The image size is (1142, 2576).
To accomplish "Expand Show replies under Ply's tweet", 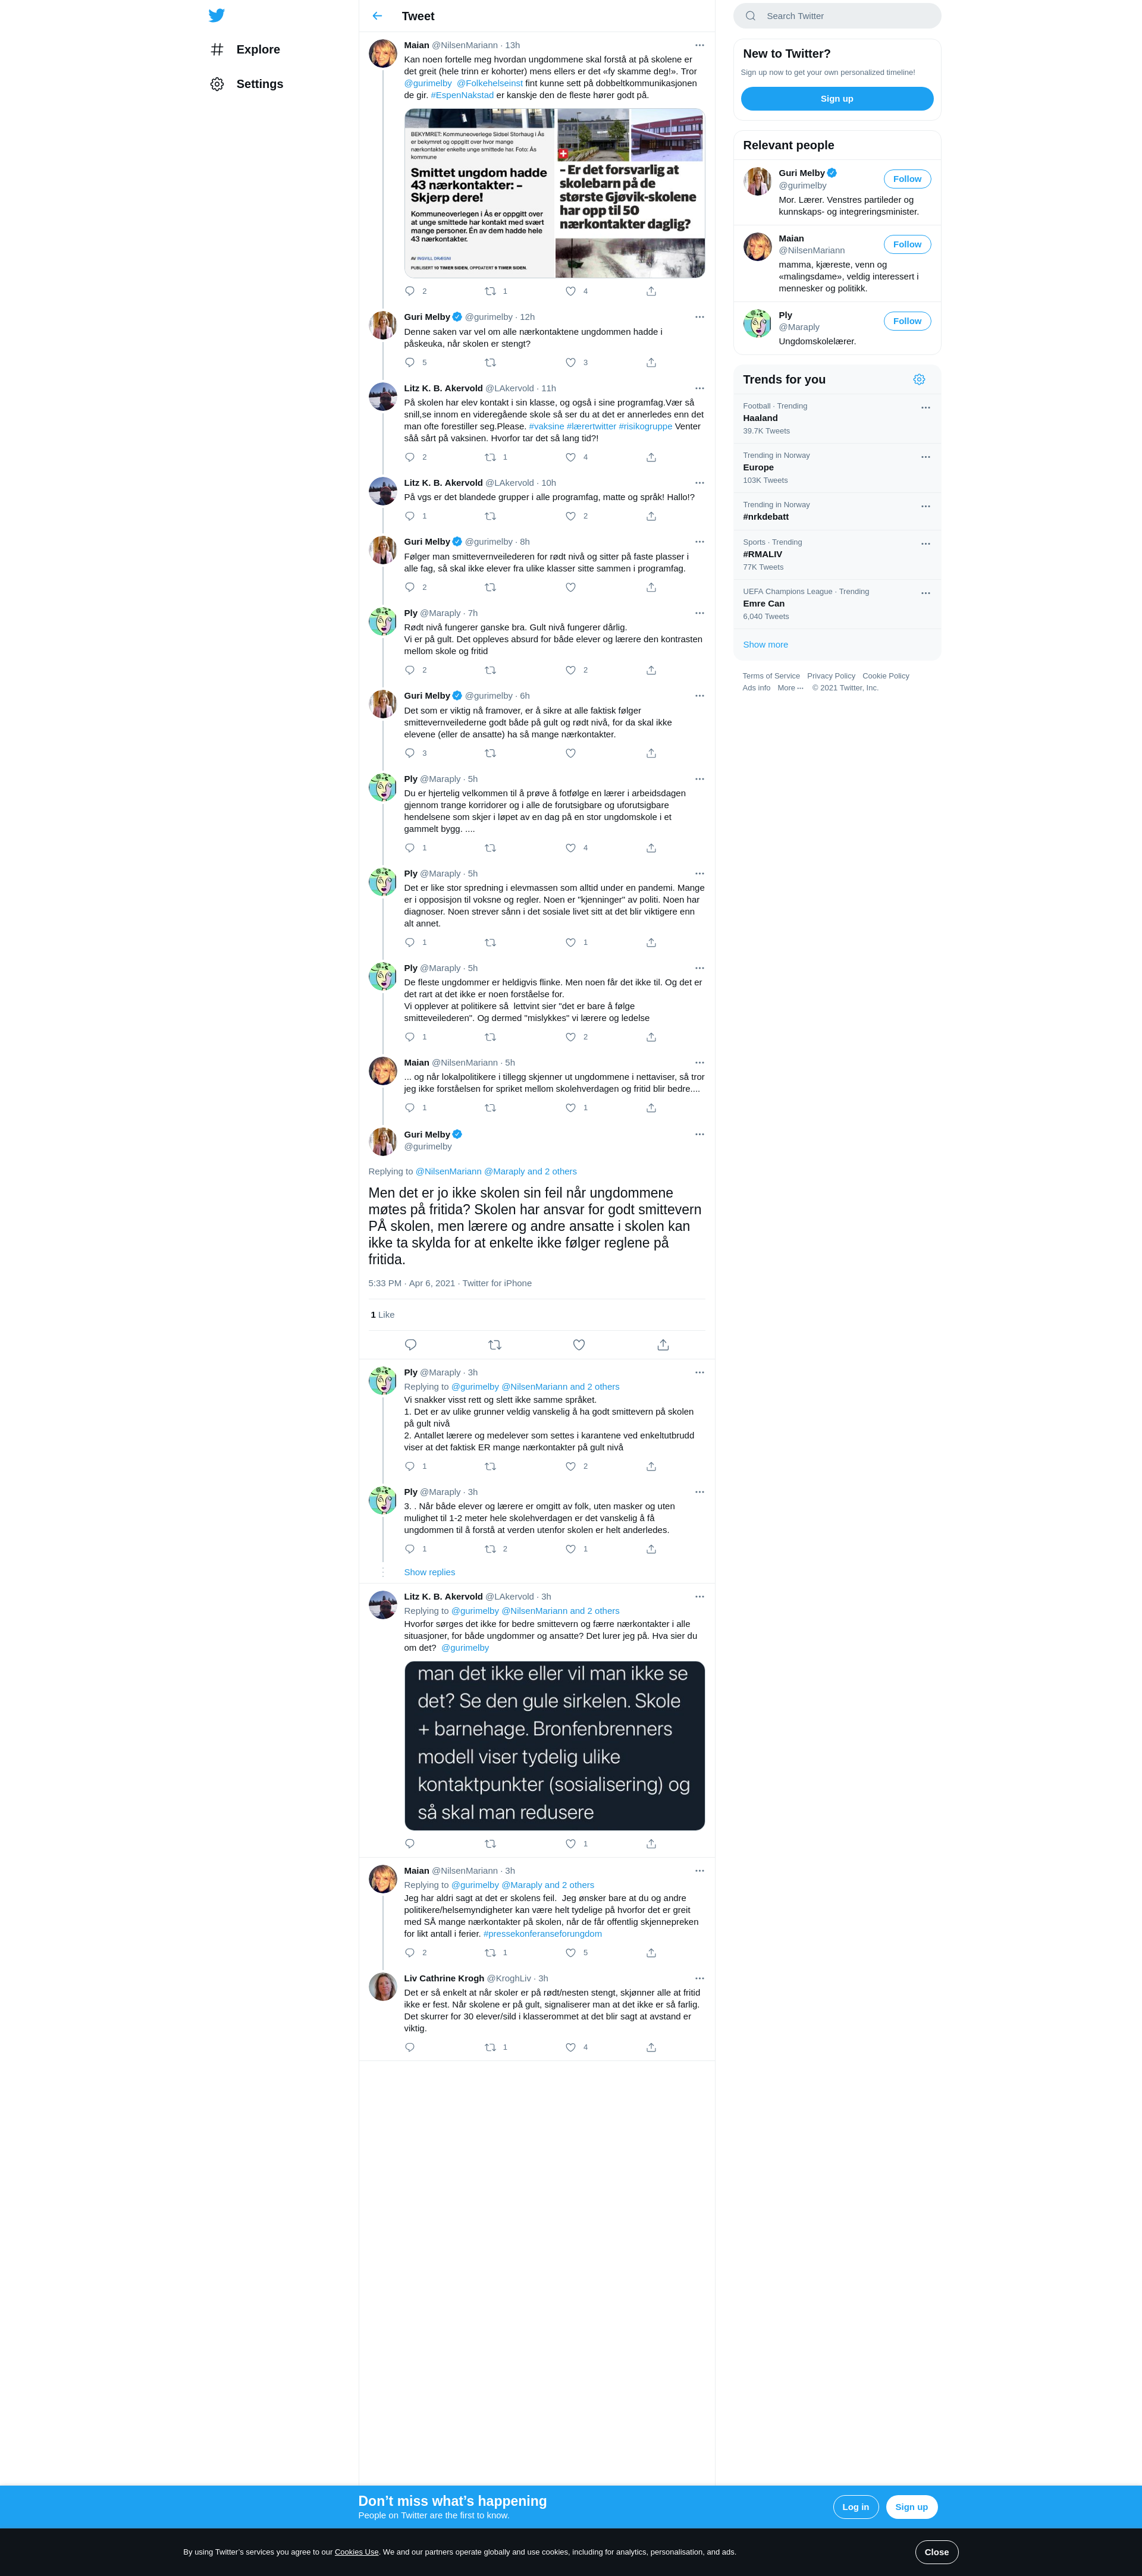I will click(x=429, y=1572).
